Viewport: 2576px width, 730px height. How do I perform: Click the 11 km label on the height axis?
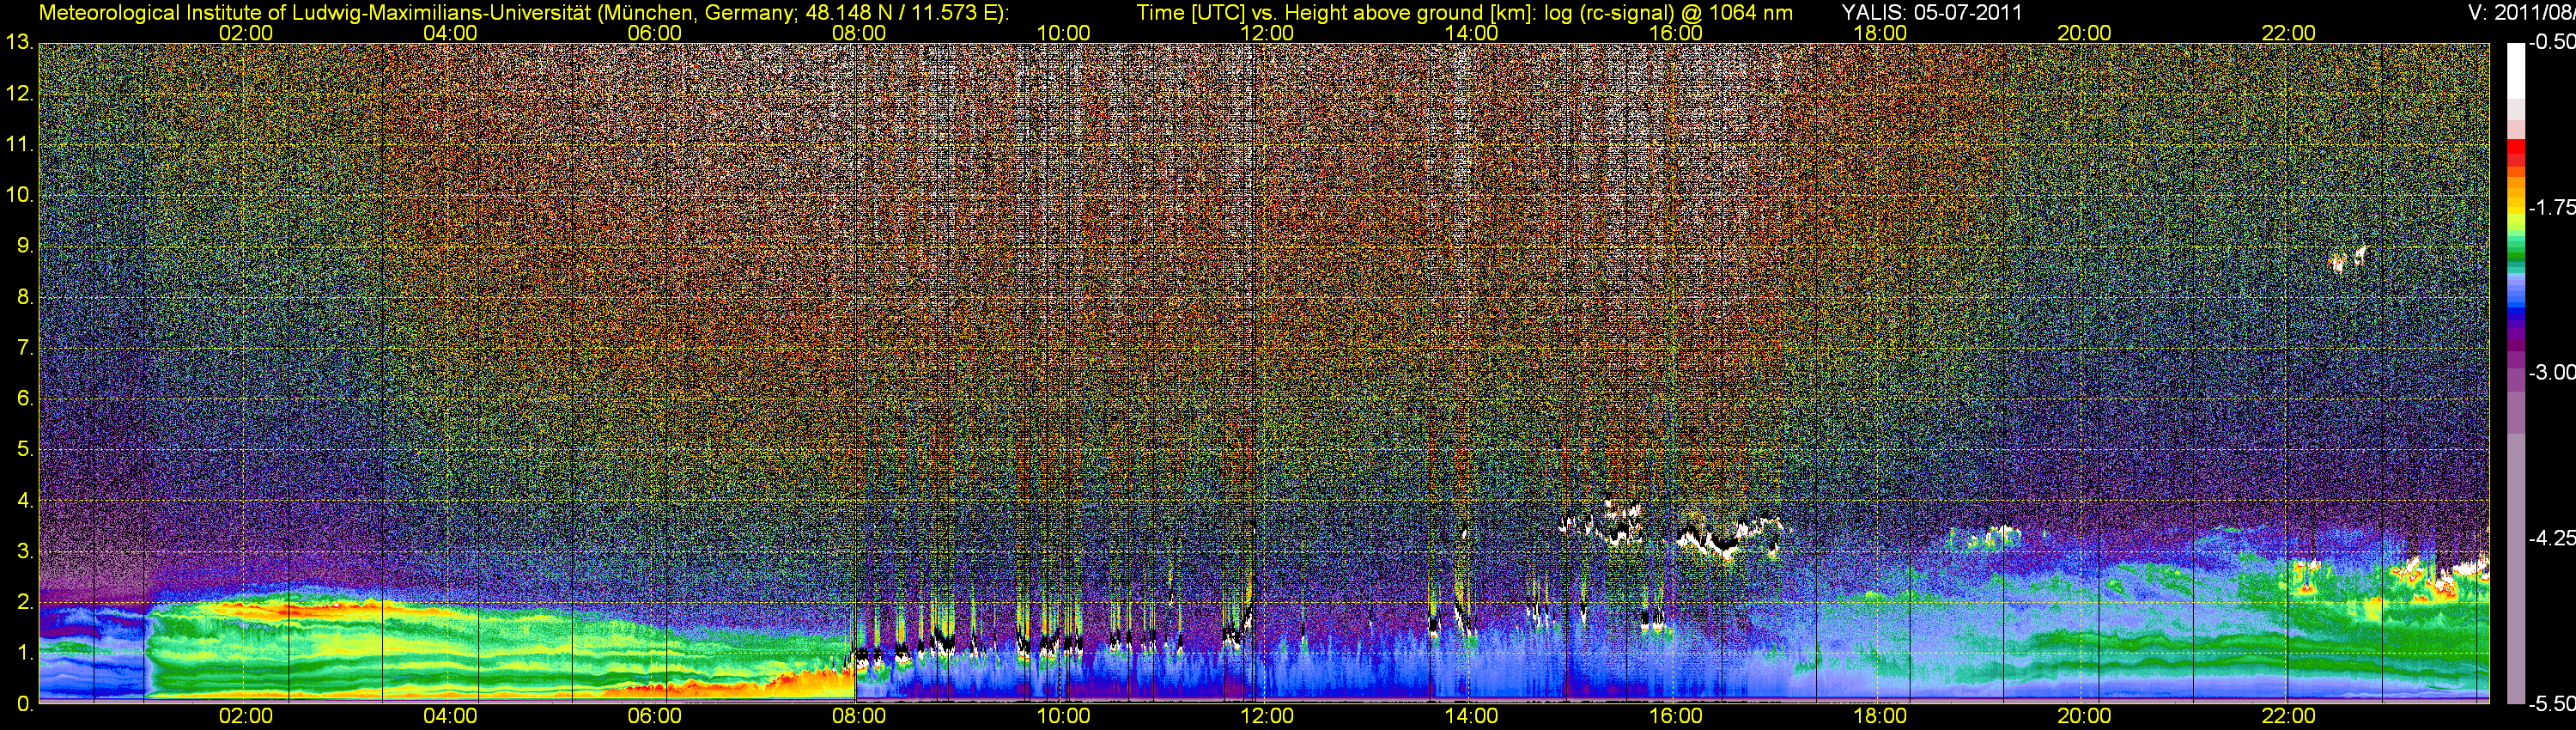(19, 145)
